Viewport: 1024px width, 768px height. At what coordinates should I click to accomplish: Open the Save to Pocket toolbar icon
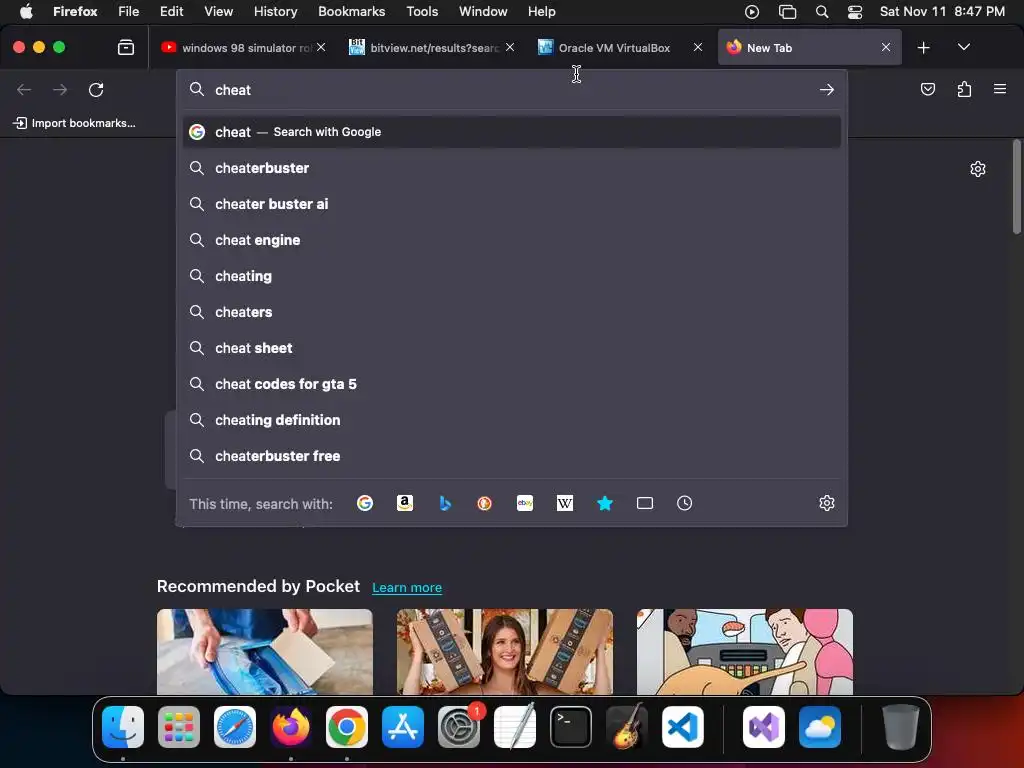pyautogui.click(x=928, y=89)
